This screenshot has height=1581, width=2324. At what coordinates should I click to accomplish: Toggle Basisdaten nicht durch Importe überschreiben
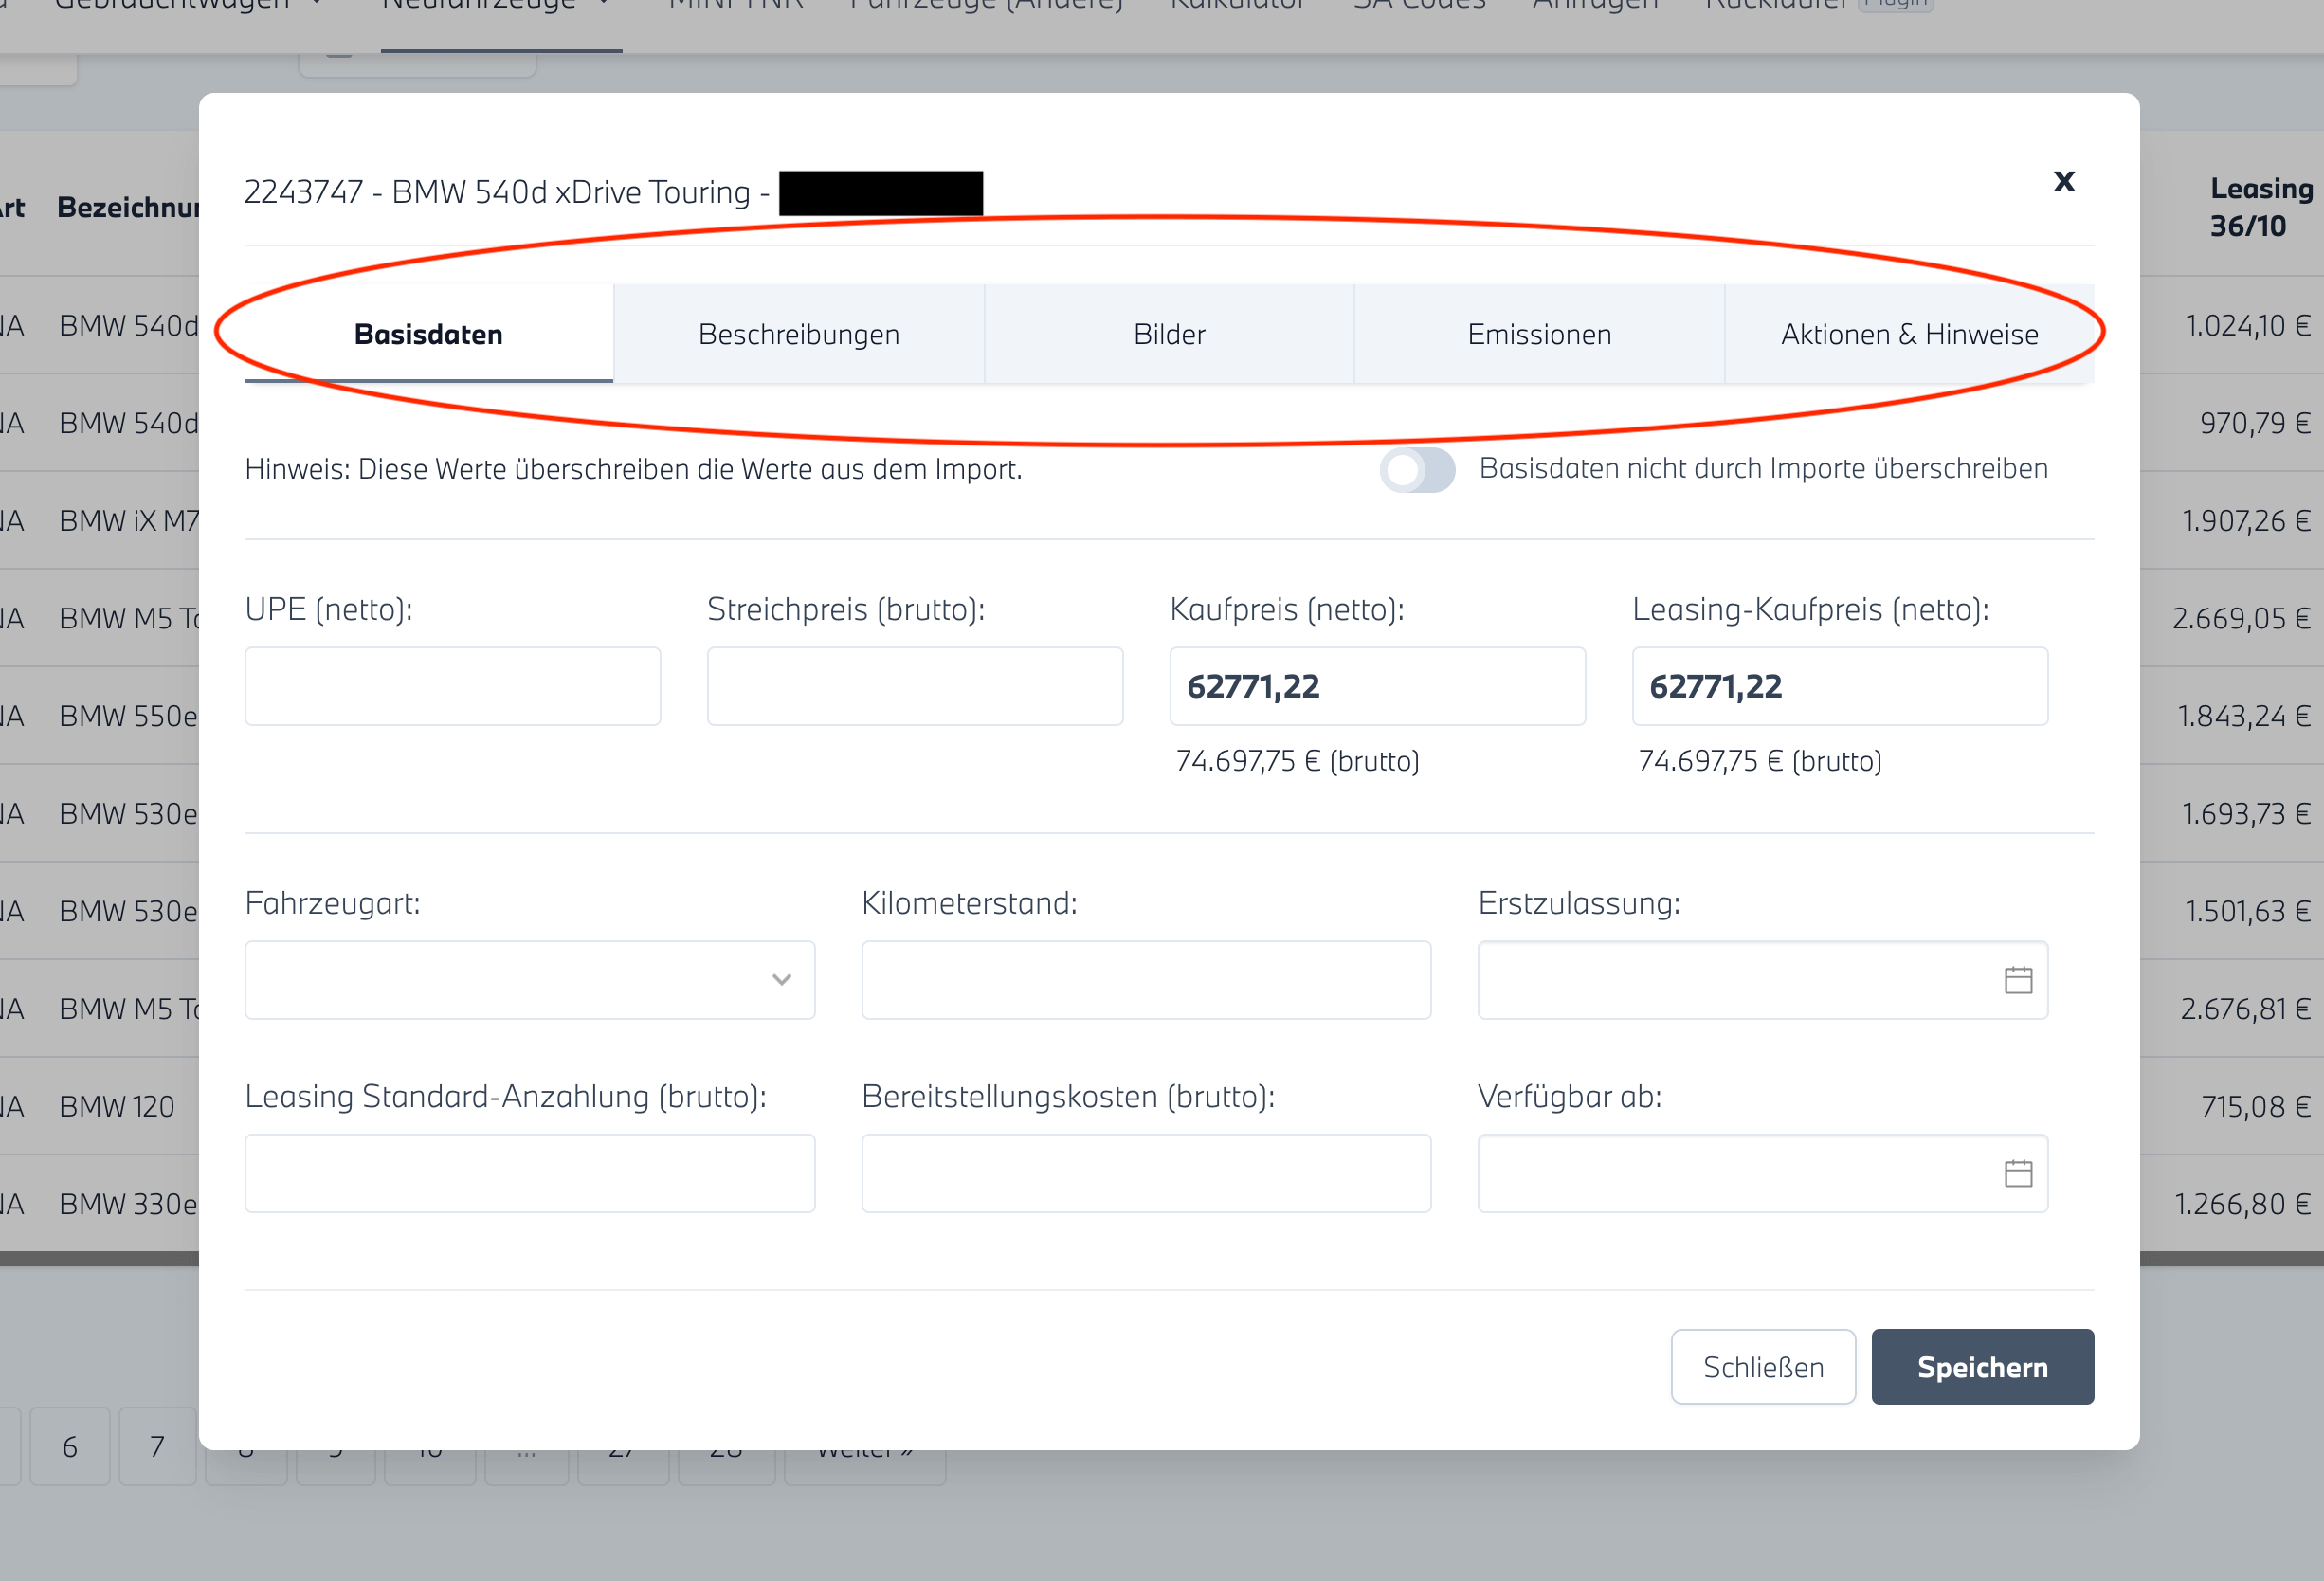(1416, 470)
